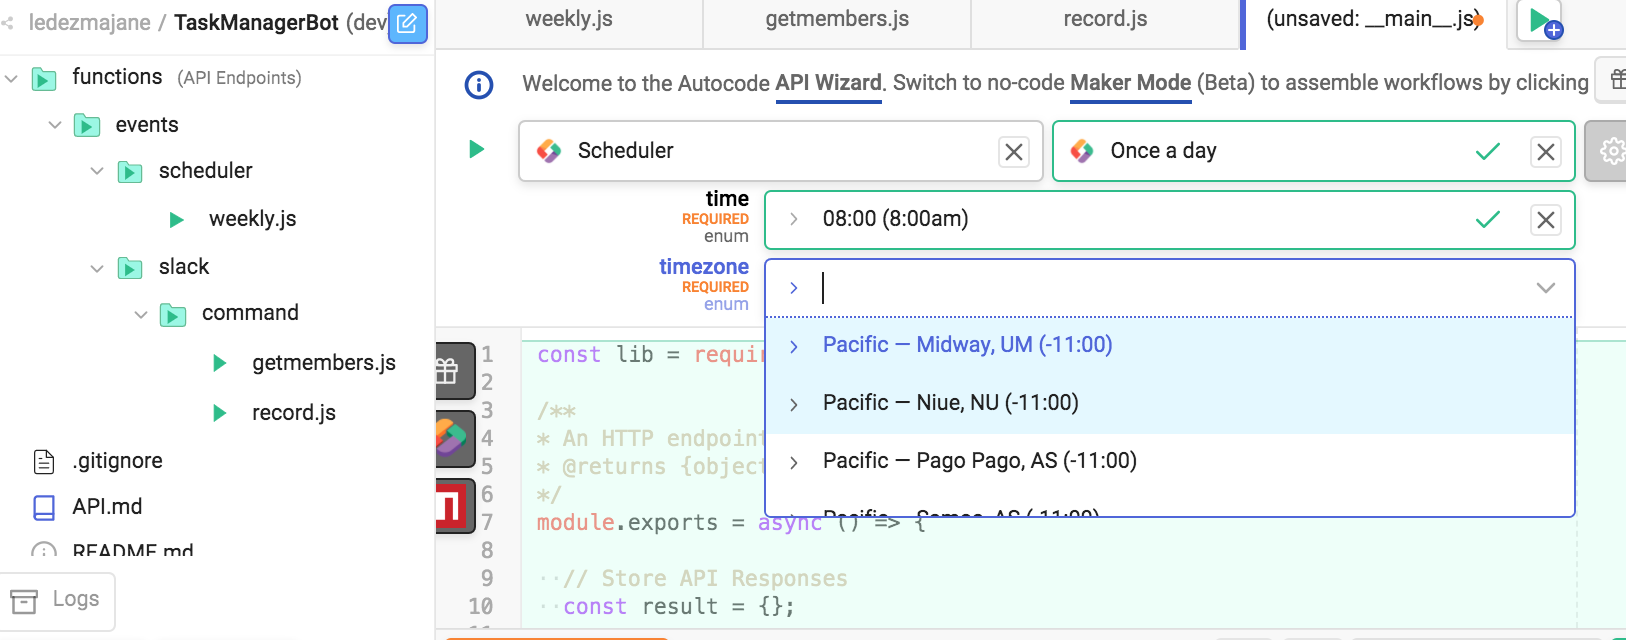
Task: Click the TaskManagerBot project name
Action: point(256,23)
